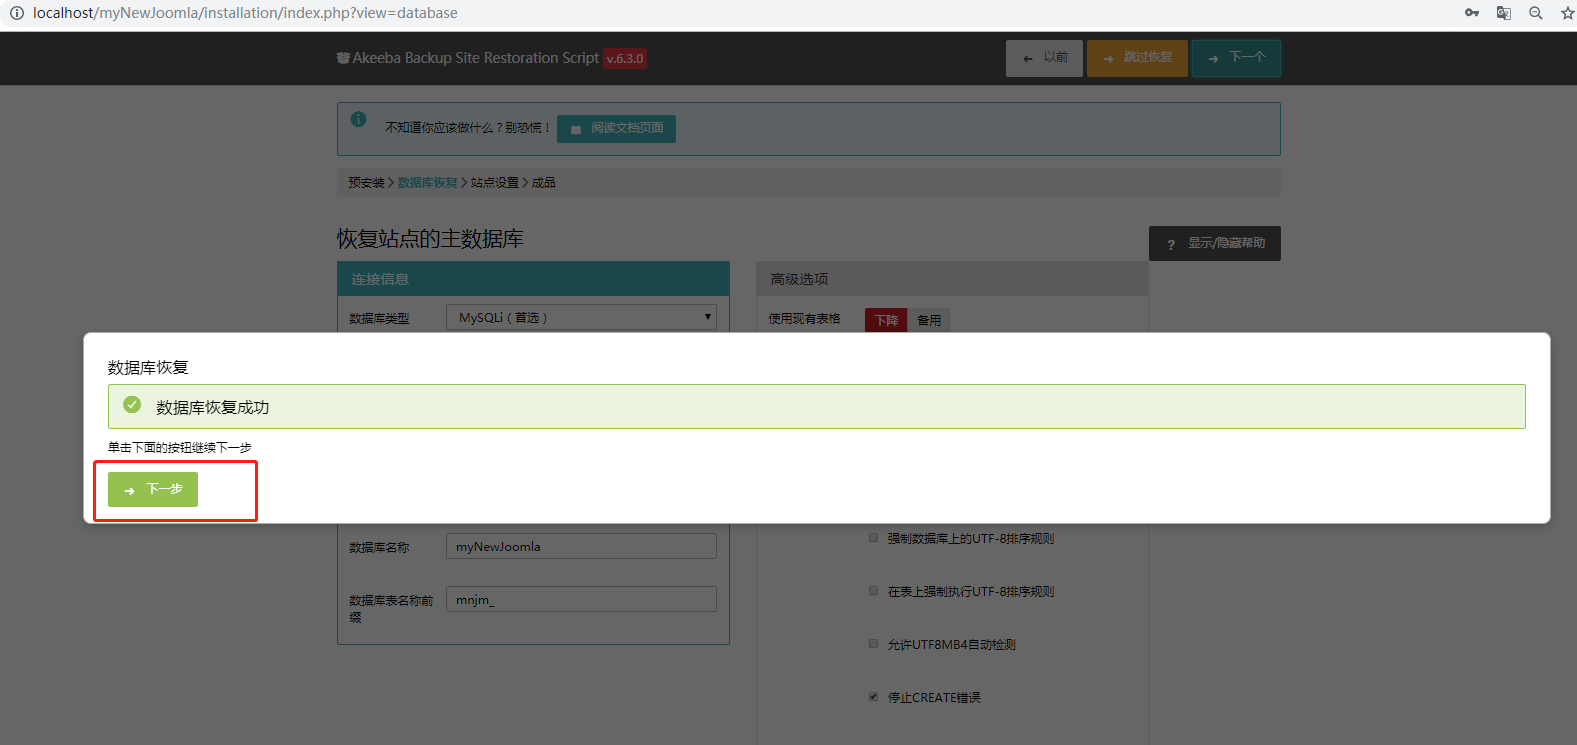Select 站点设置 in the breadcrumb
The image size is (1577, 745).
495,183
